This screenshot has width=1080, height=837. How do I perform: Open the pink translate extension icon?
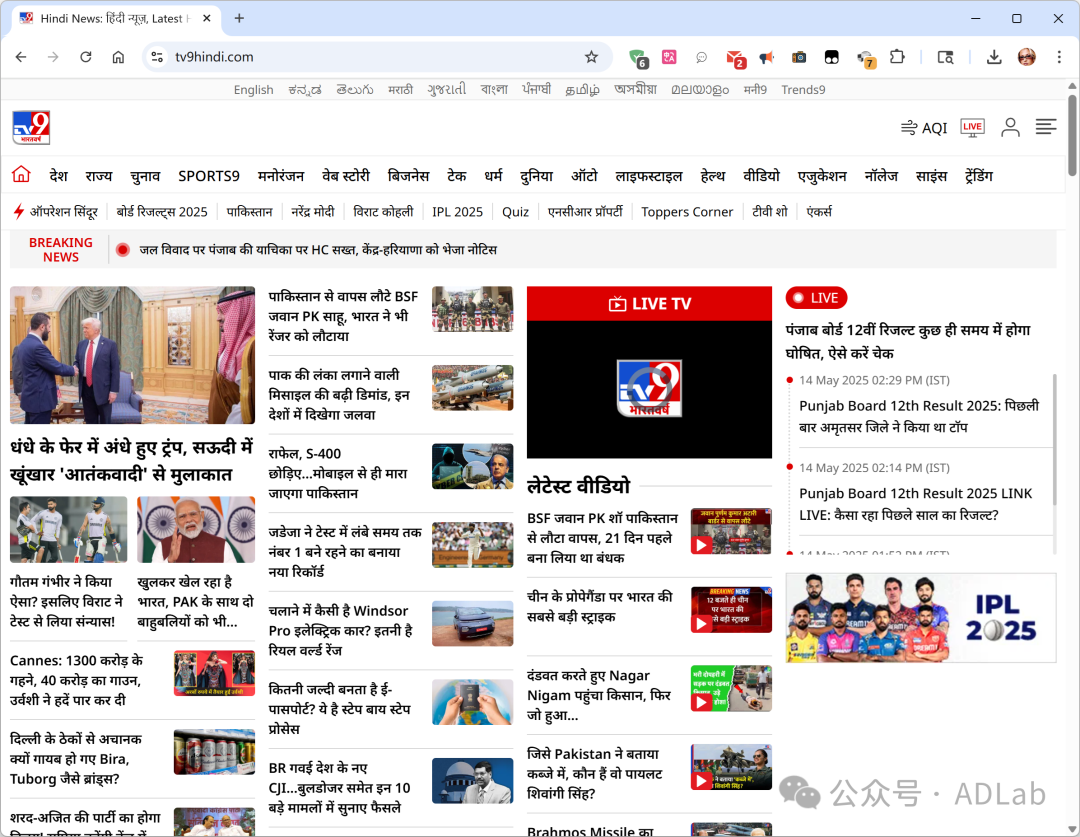[669, 57]
